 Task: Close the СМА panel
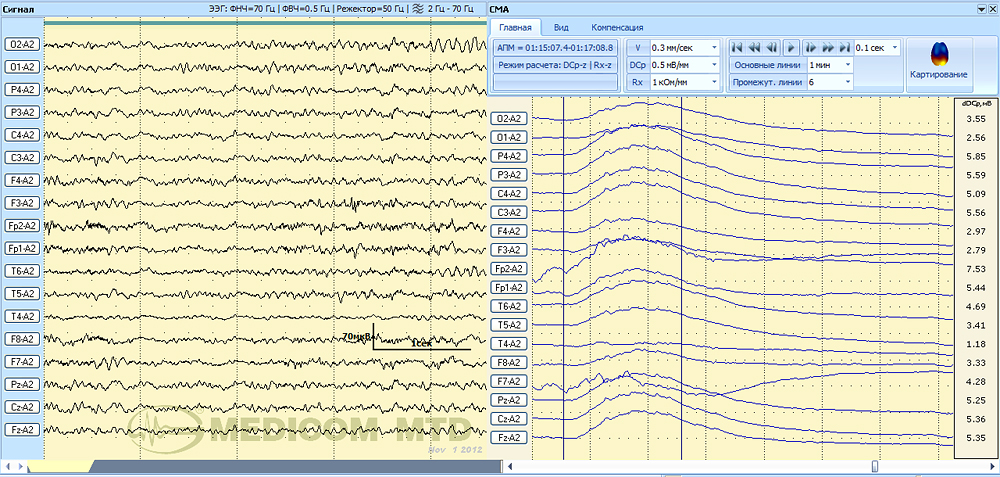click(992, 9)
